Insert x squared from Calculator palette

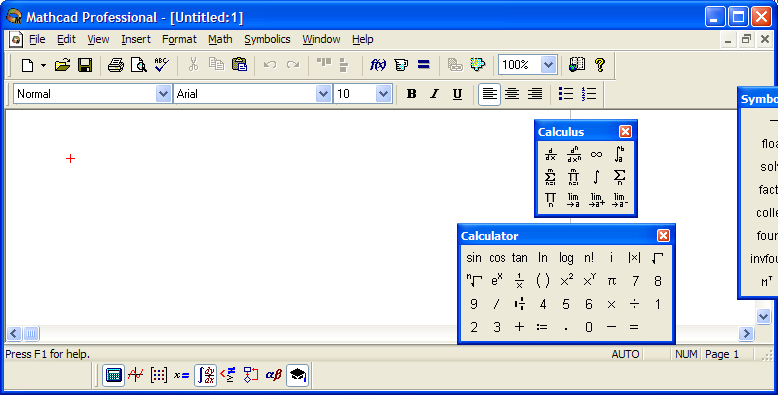(566, 281)
